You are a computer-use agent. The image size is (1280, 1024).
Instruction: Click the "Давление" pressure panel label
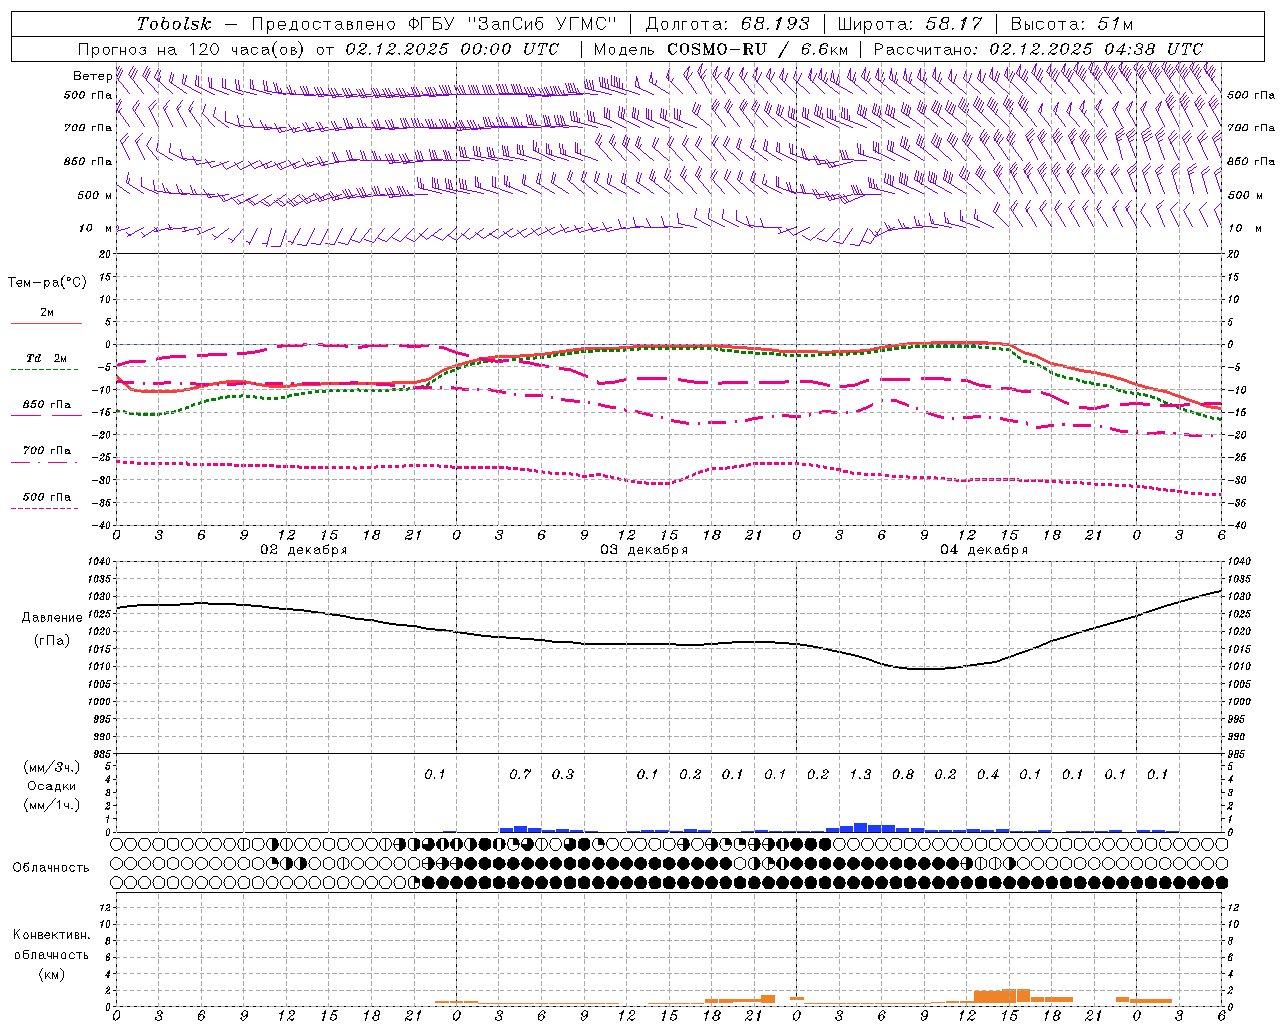52,618
